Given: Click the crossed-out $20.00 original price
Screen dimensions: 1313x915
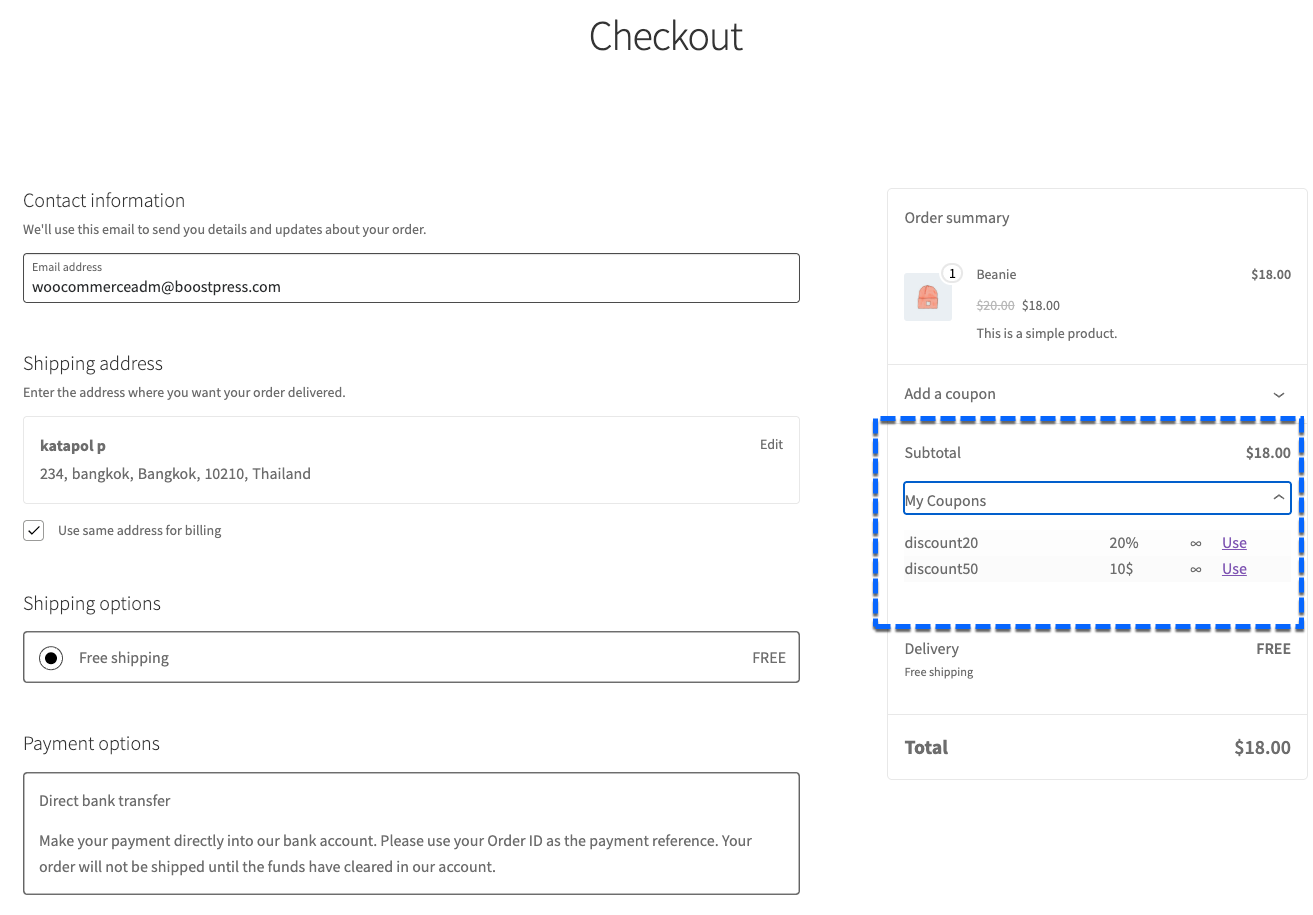Looking at the screenshot, I should 995,305.
